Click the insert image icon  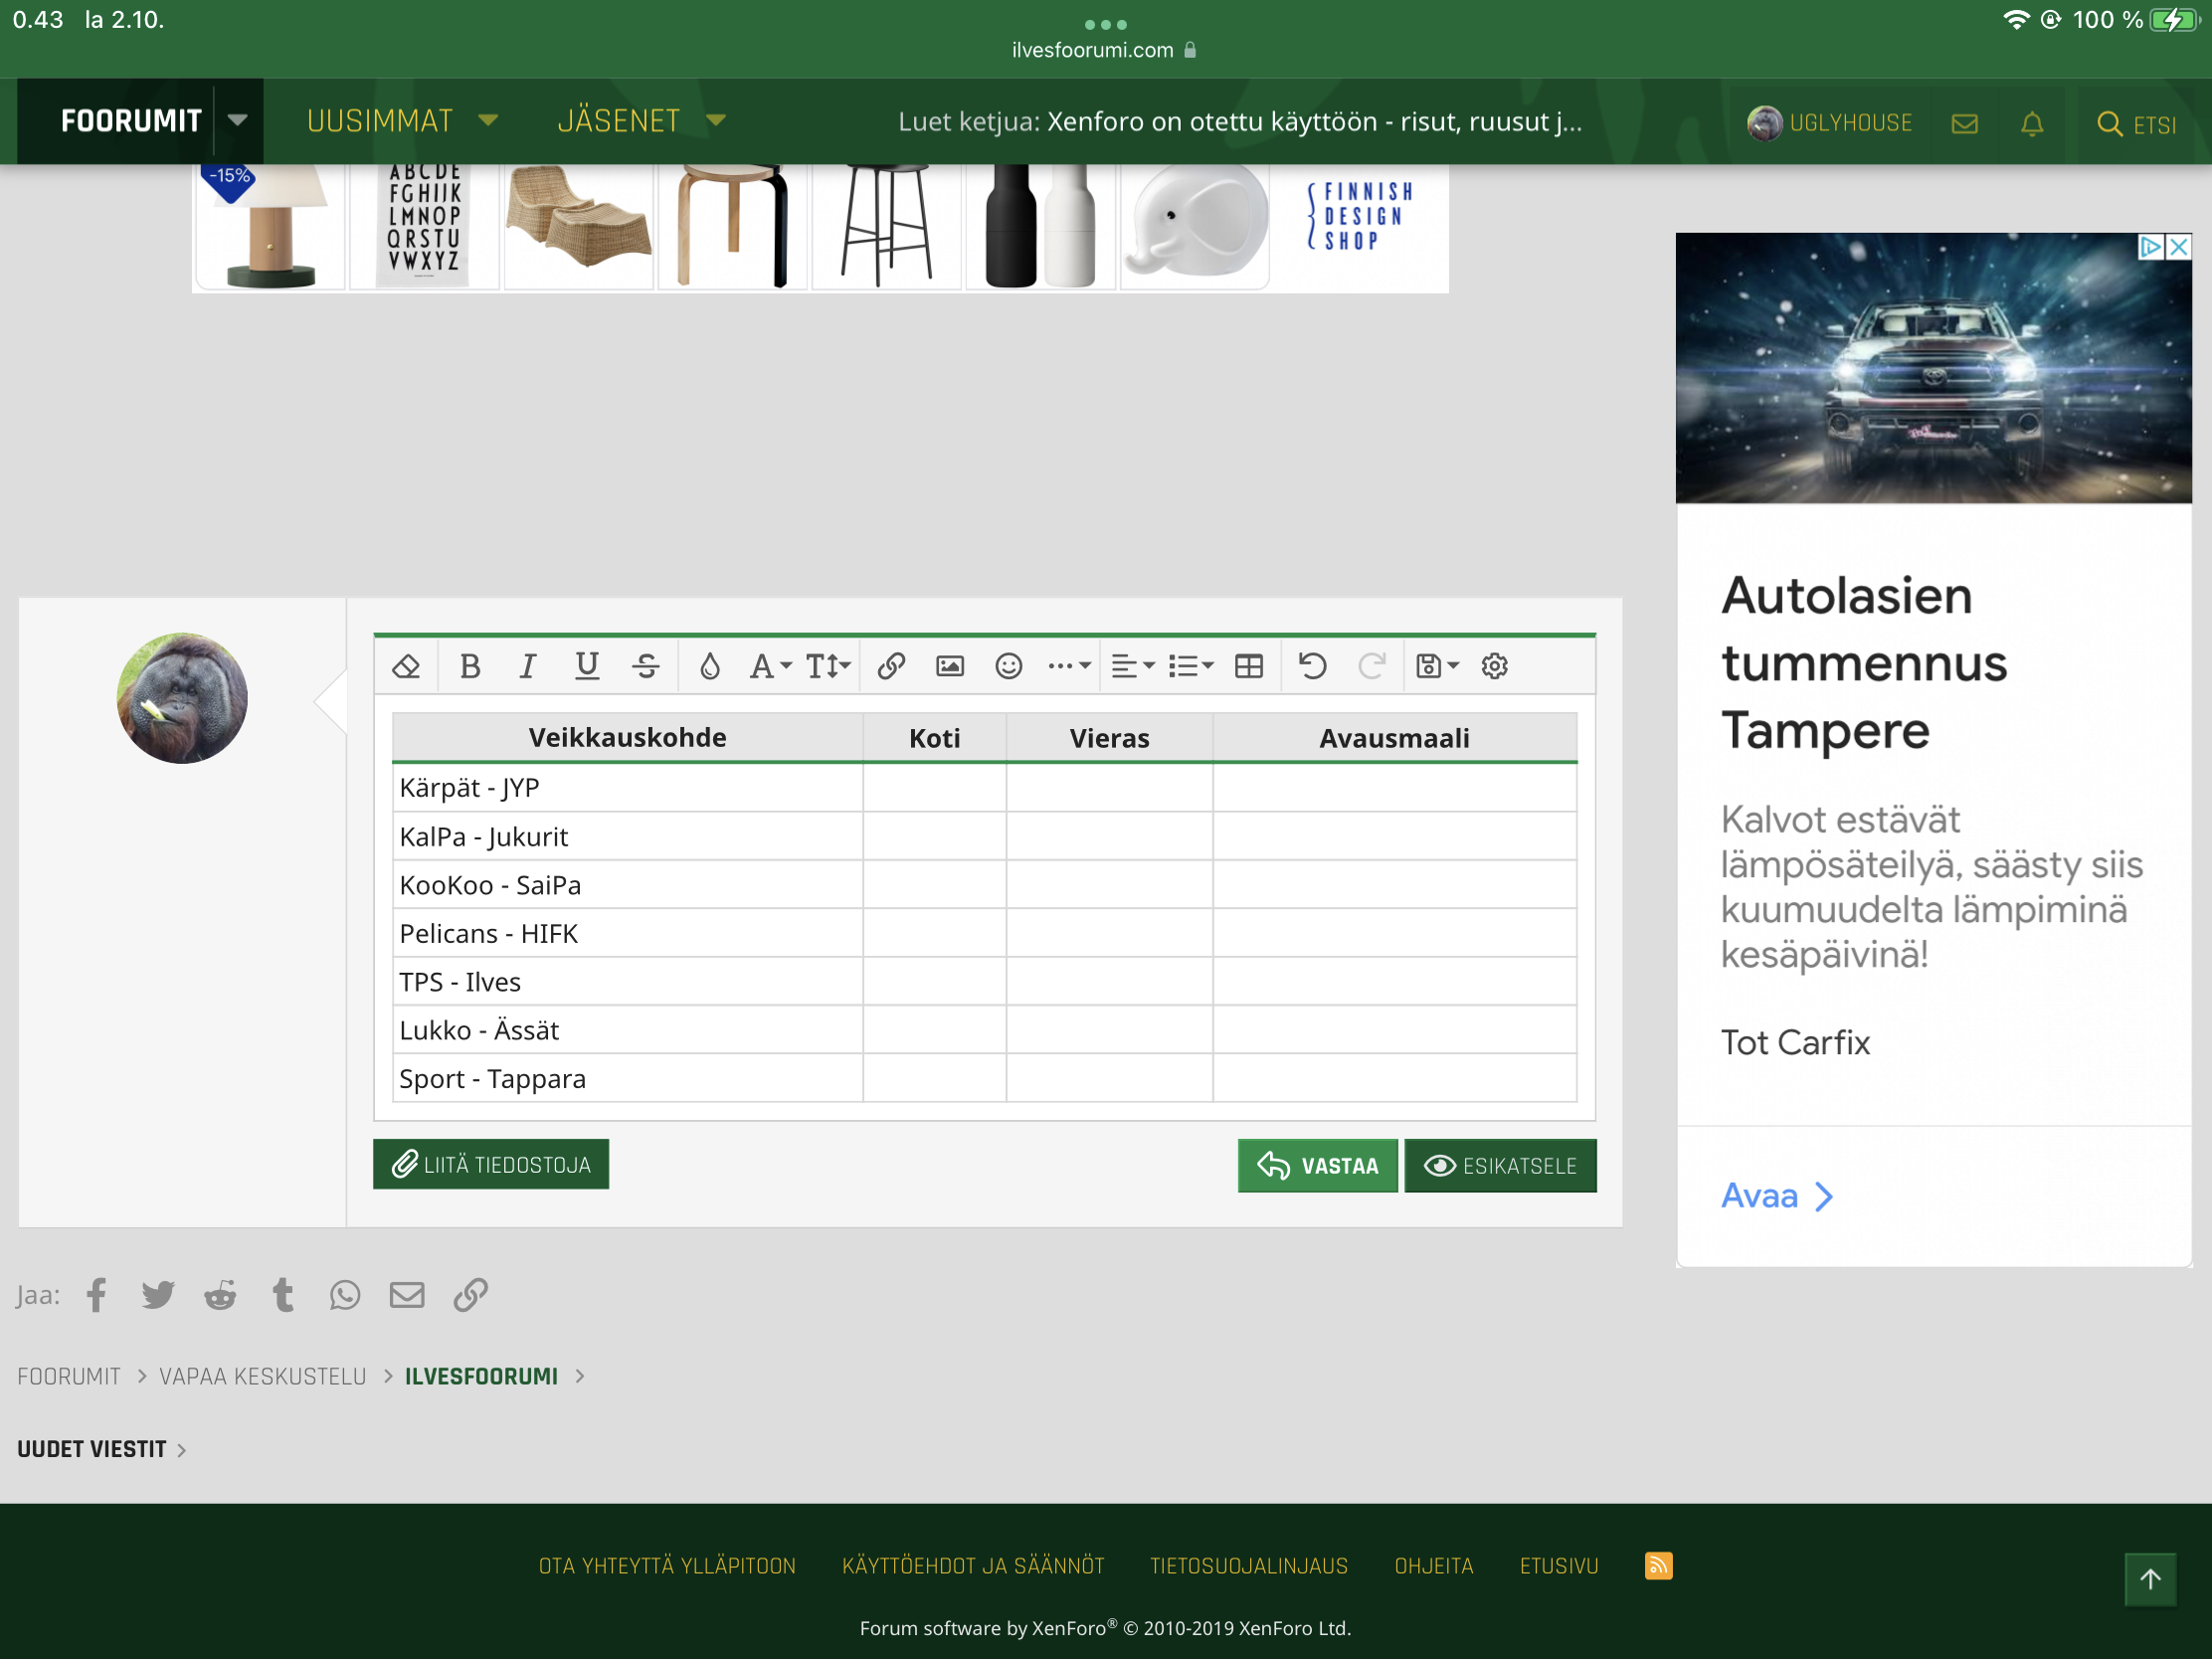(x=949, y=666)
